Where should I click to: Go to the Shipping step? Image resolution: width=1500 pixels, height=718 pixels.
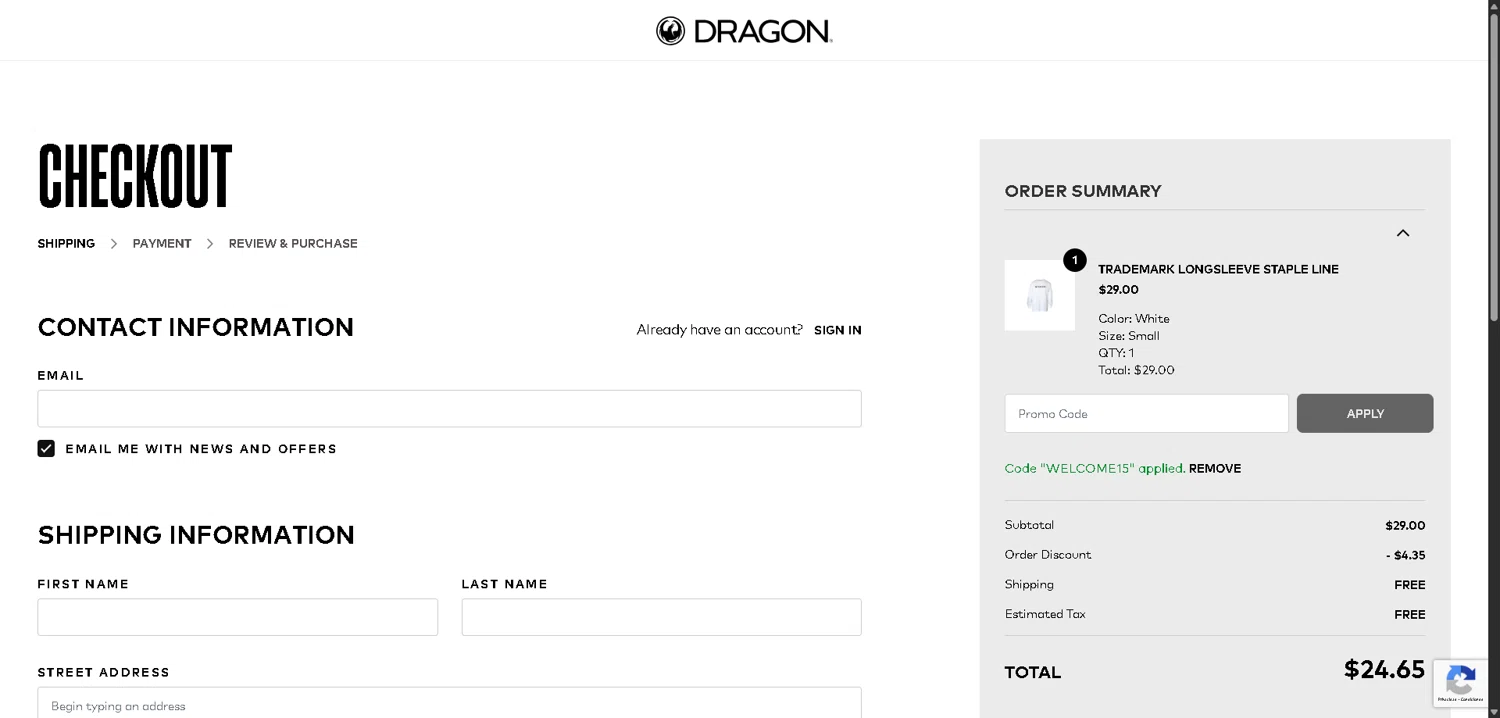click(x=66, y=243)
